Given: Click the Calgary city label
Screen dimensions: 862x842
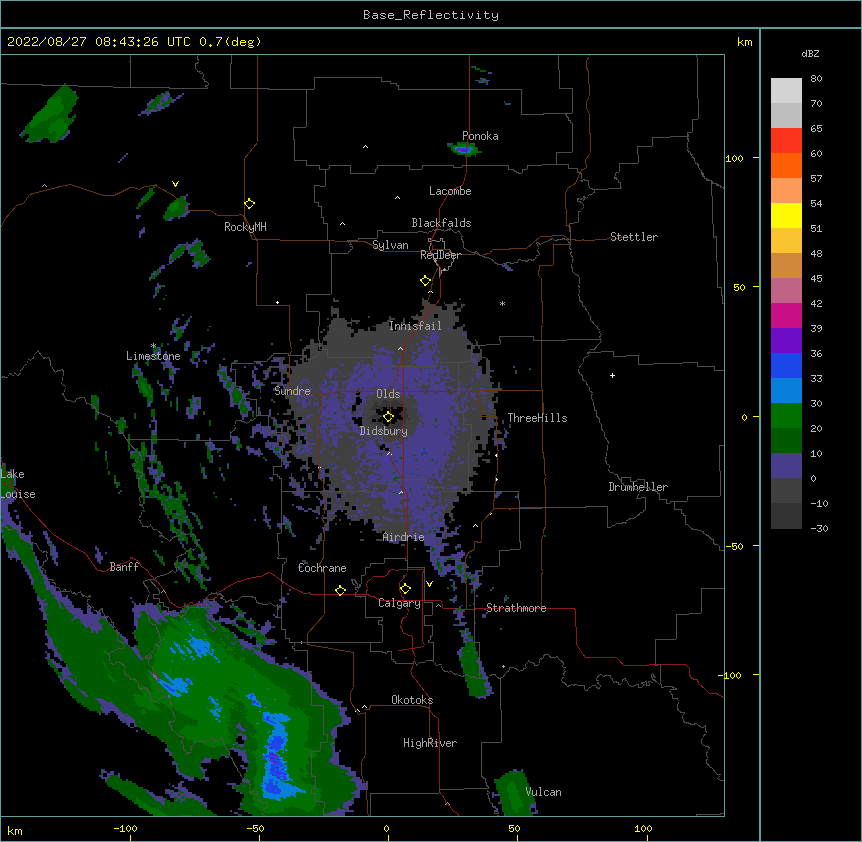Looking at the screenshot, I should click(x=399, y=603).
